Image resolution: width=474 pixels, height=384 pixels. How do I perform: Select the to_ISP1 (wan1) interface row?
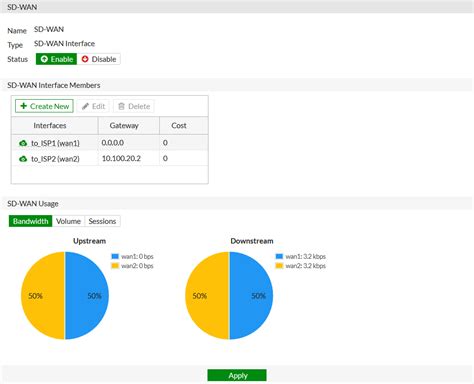click(110, 143)
